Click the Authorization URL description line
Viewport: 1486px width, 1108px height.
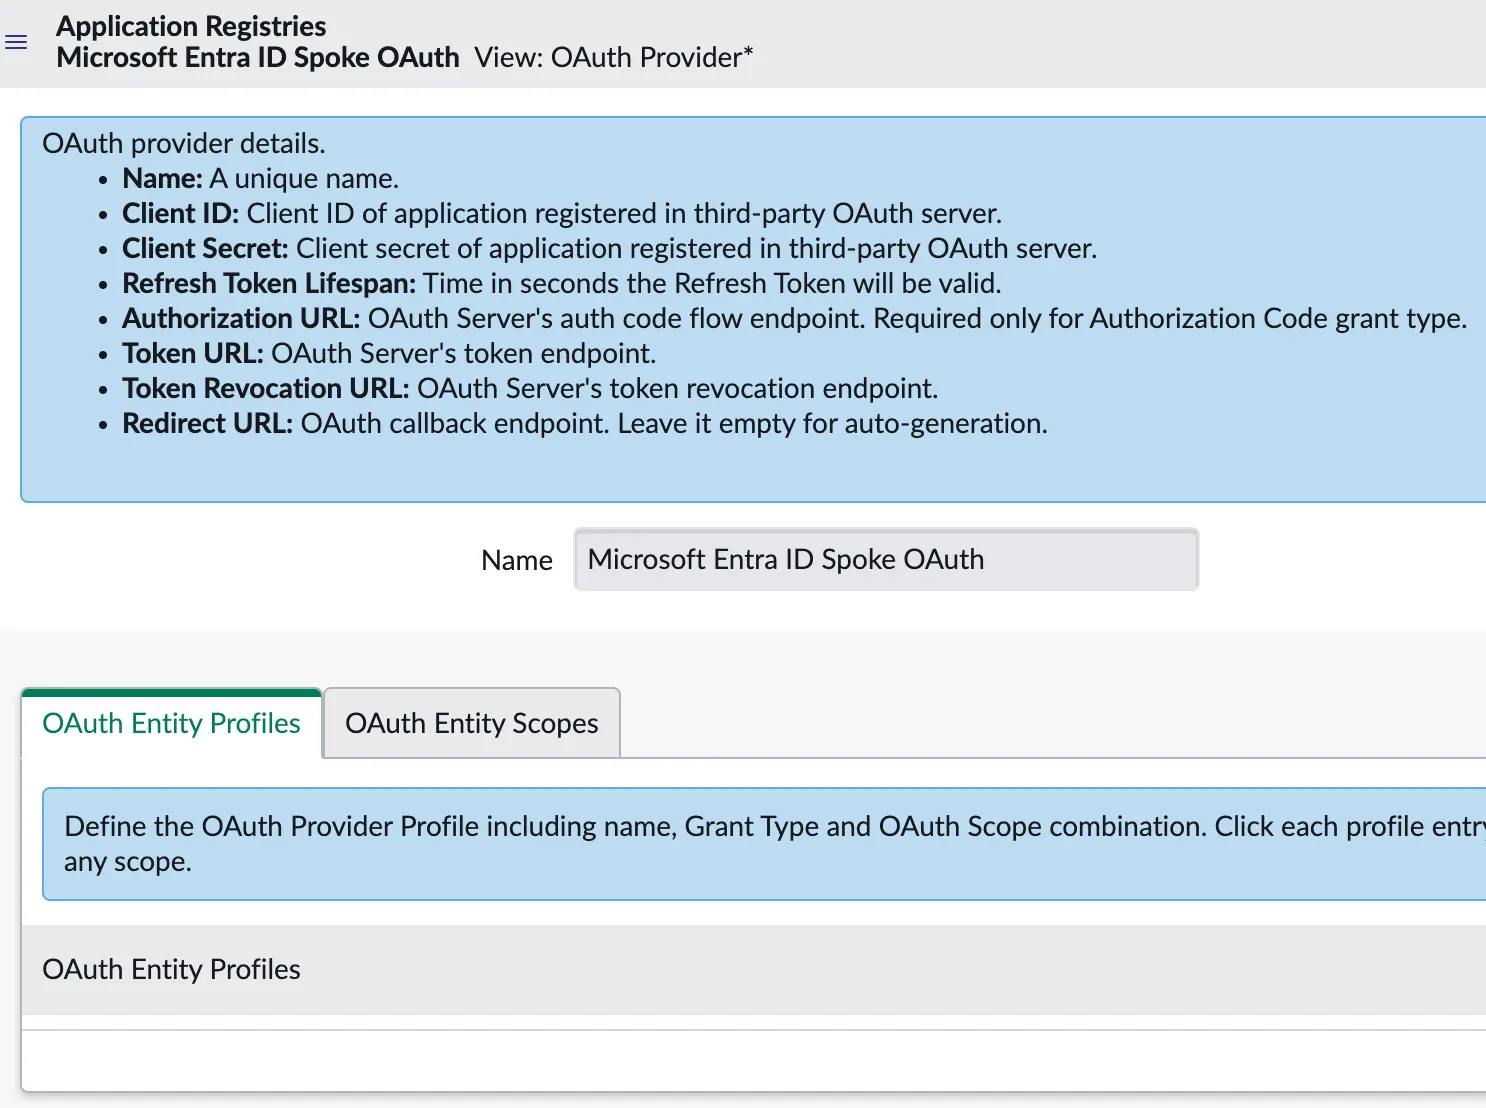click(794, 318)
